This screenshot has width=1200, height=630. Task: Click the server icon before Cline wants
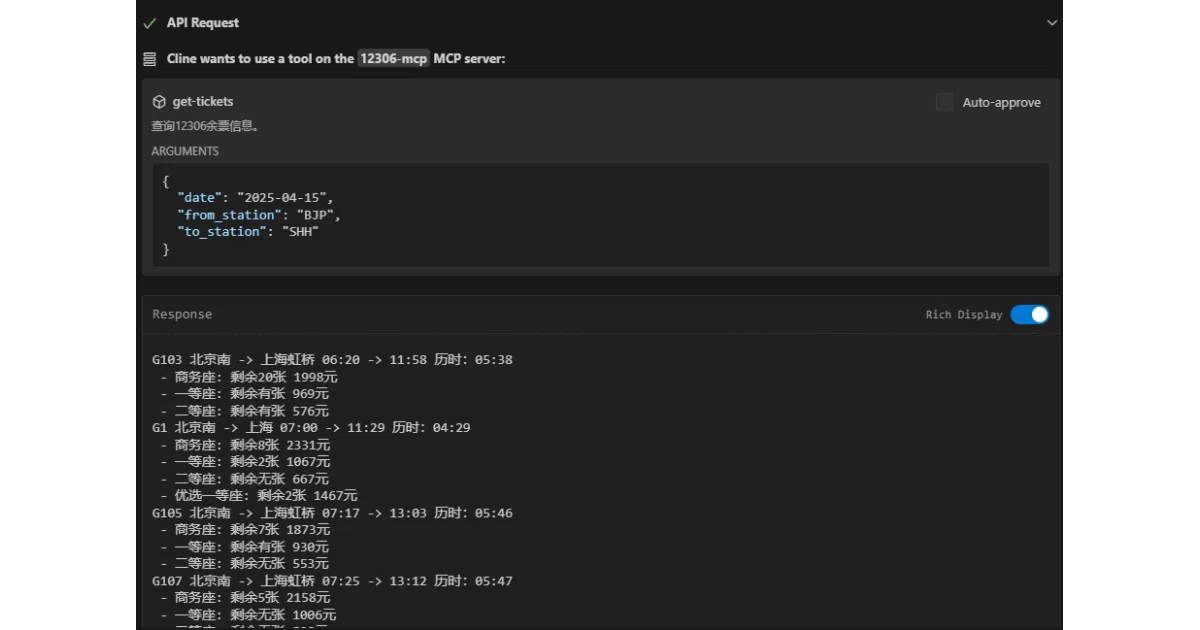tap(150, 59)
